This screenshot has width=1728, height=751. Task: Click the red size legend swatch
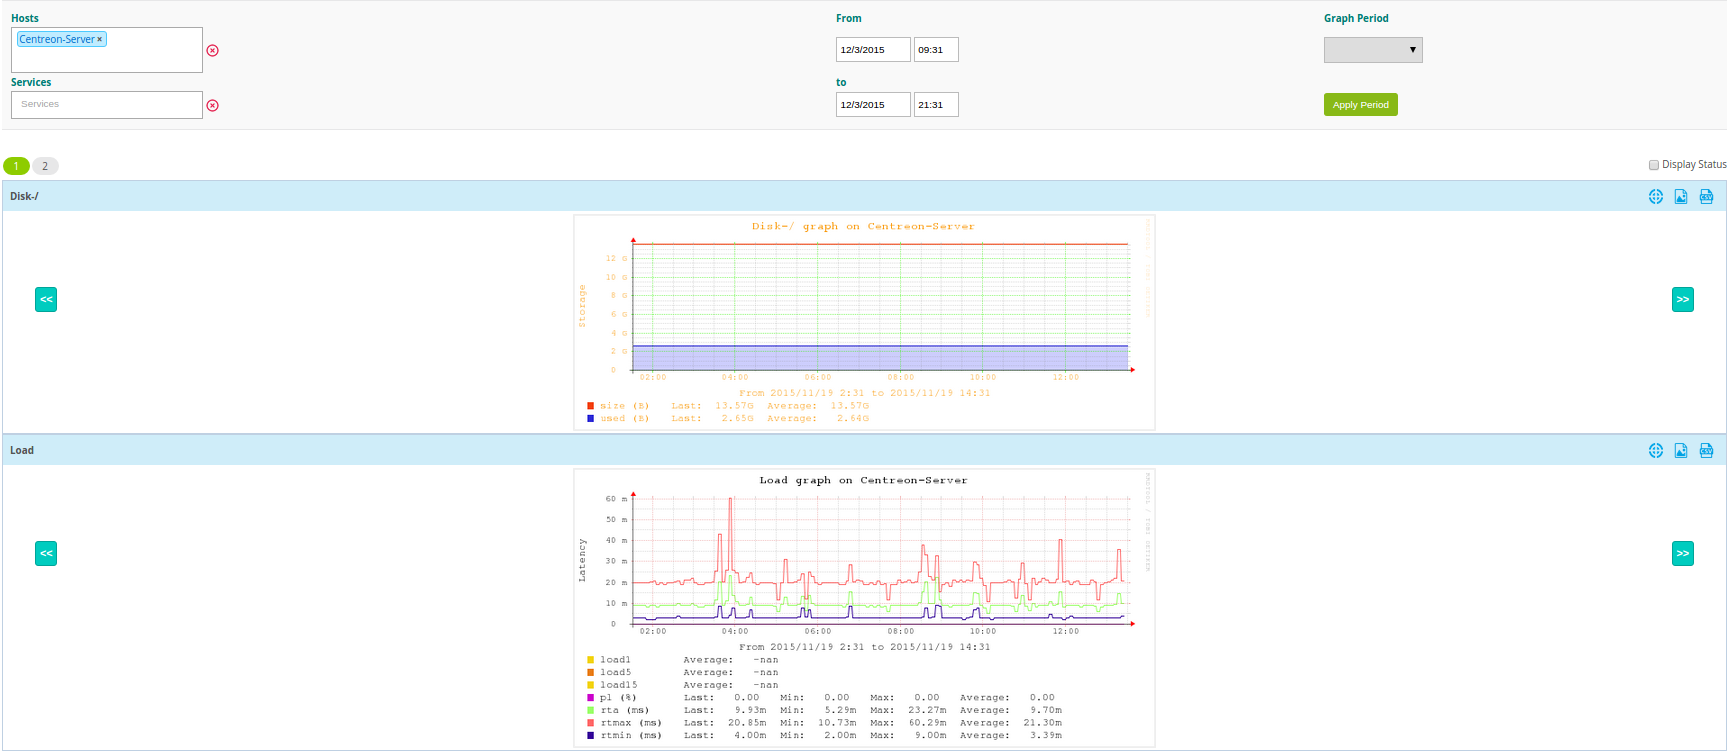(x=590, y=406)
